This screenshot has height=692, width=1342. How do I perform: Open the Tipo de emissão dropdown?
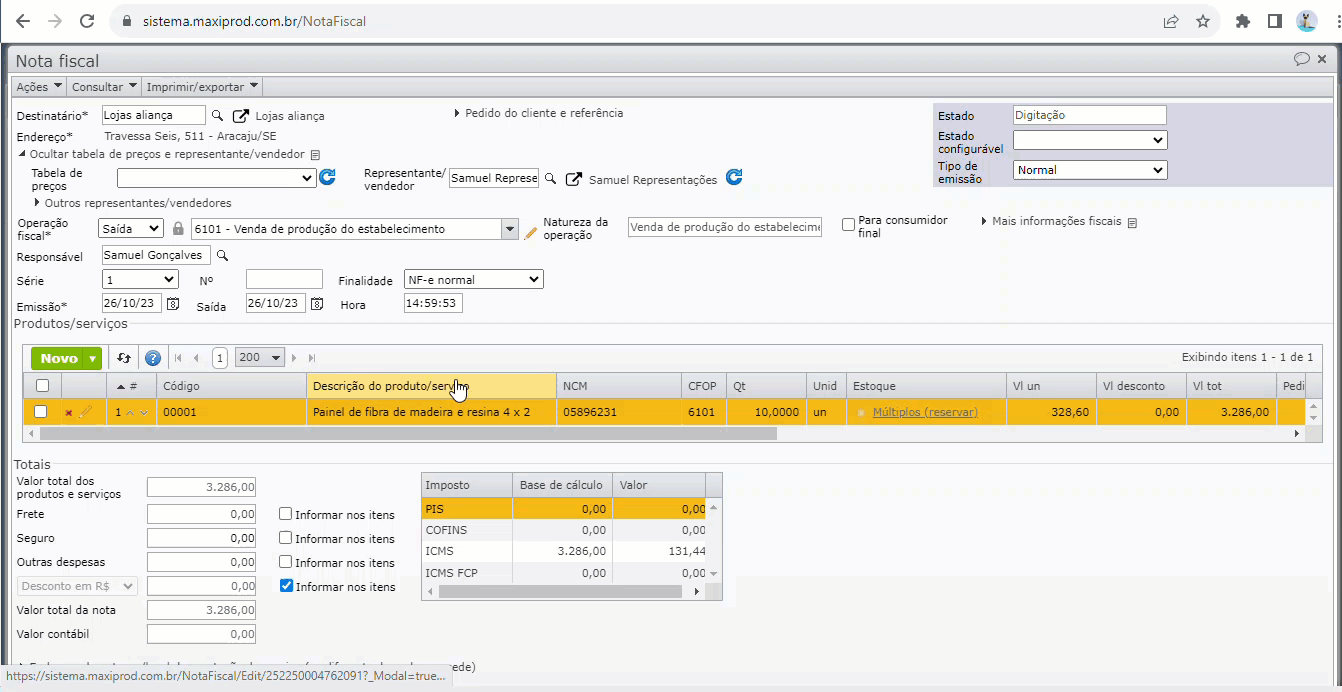[x=1089, y=170]
